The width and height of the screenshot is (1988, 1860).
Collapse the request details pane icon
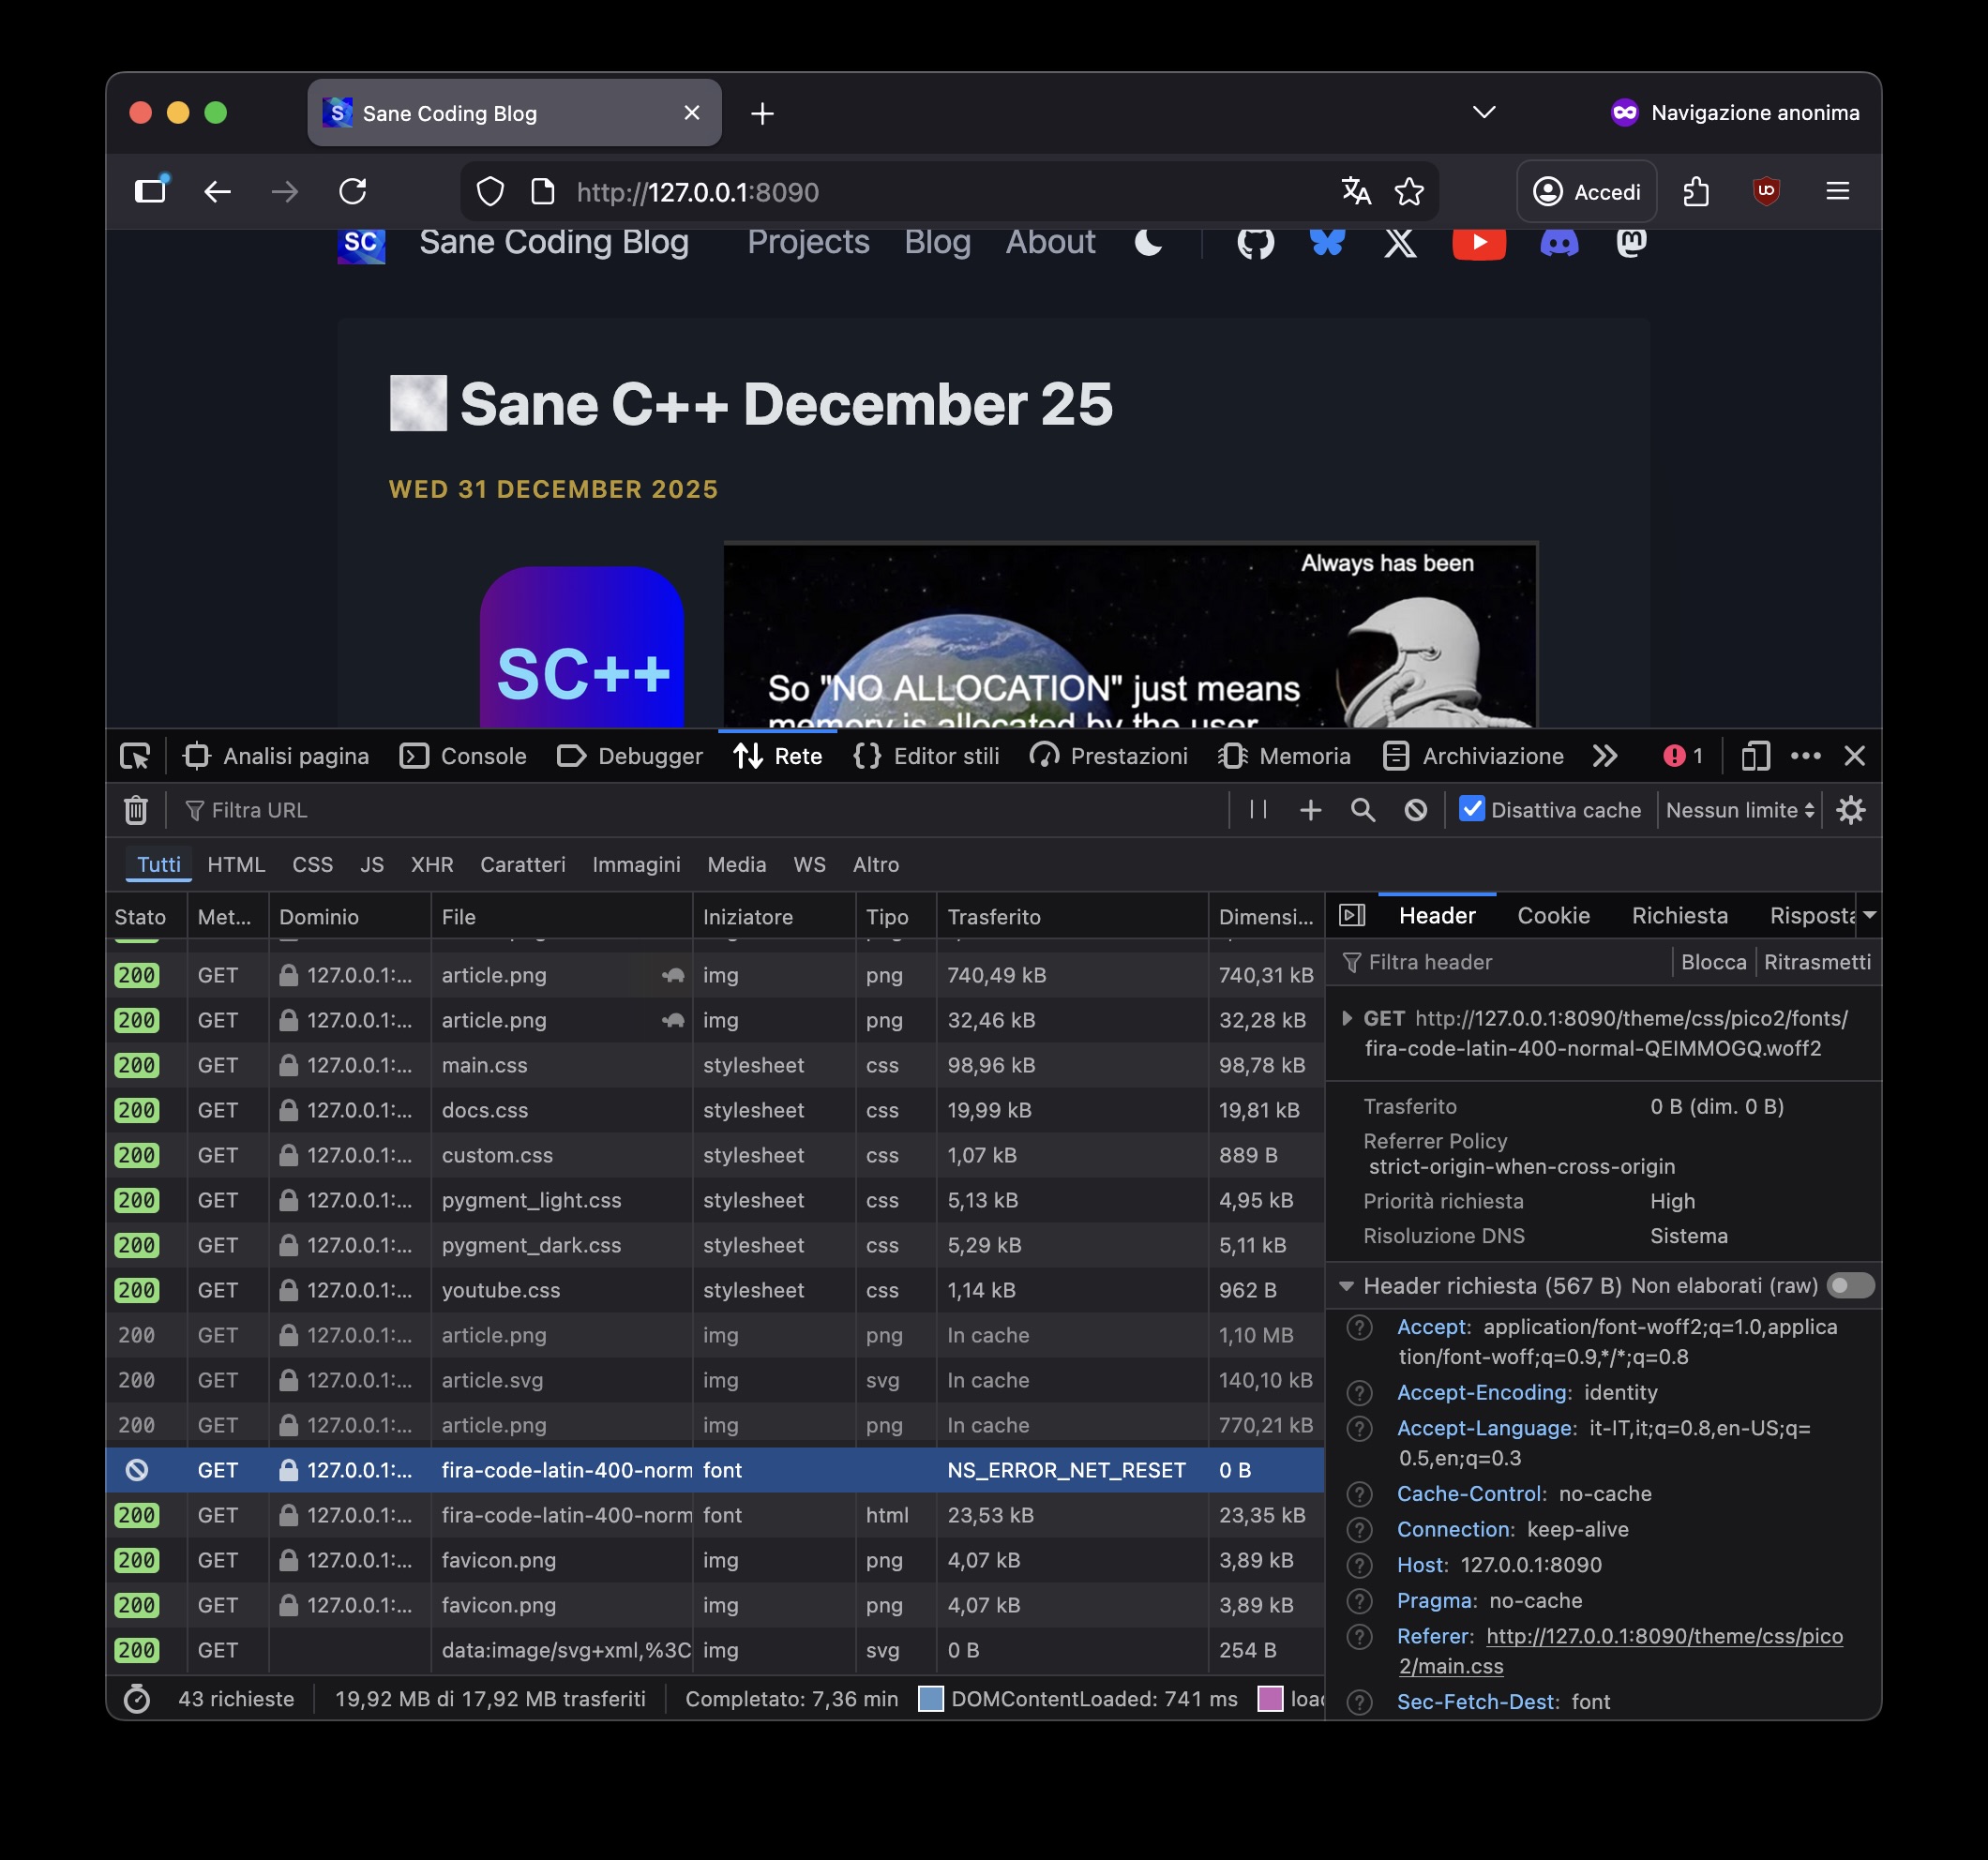(1352, 915)
